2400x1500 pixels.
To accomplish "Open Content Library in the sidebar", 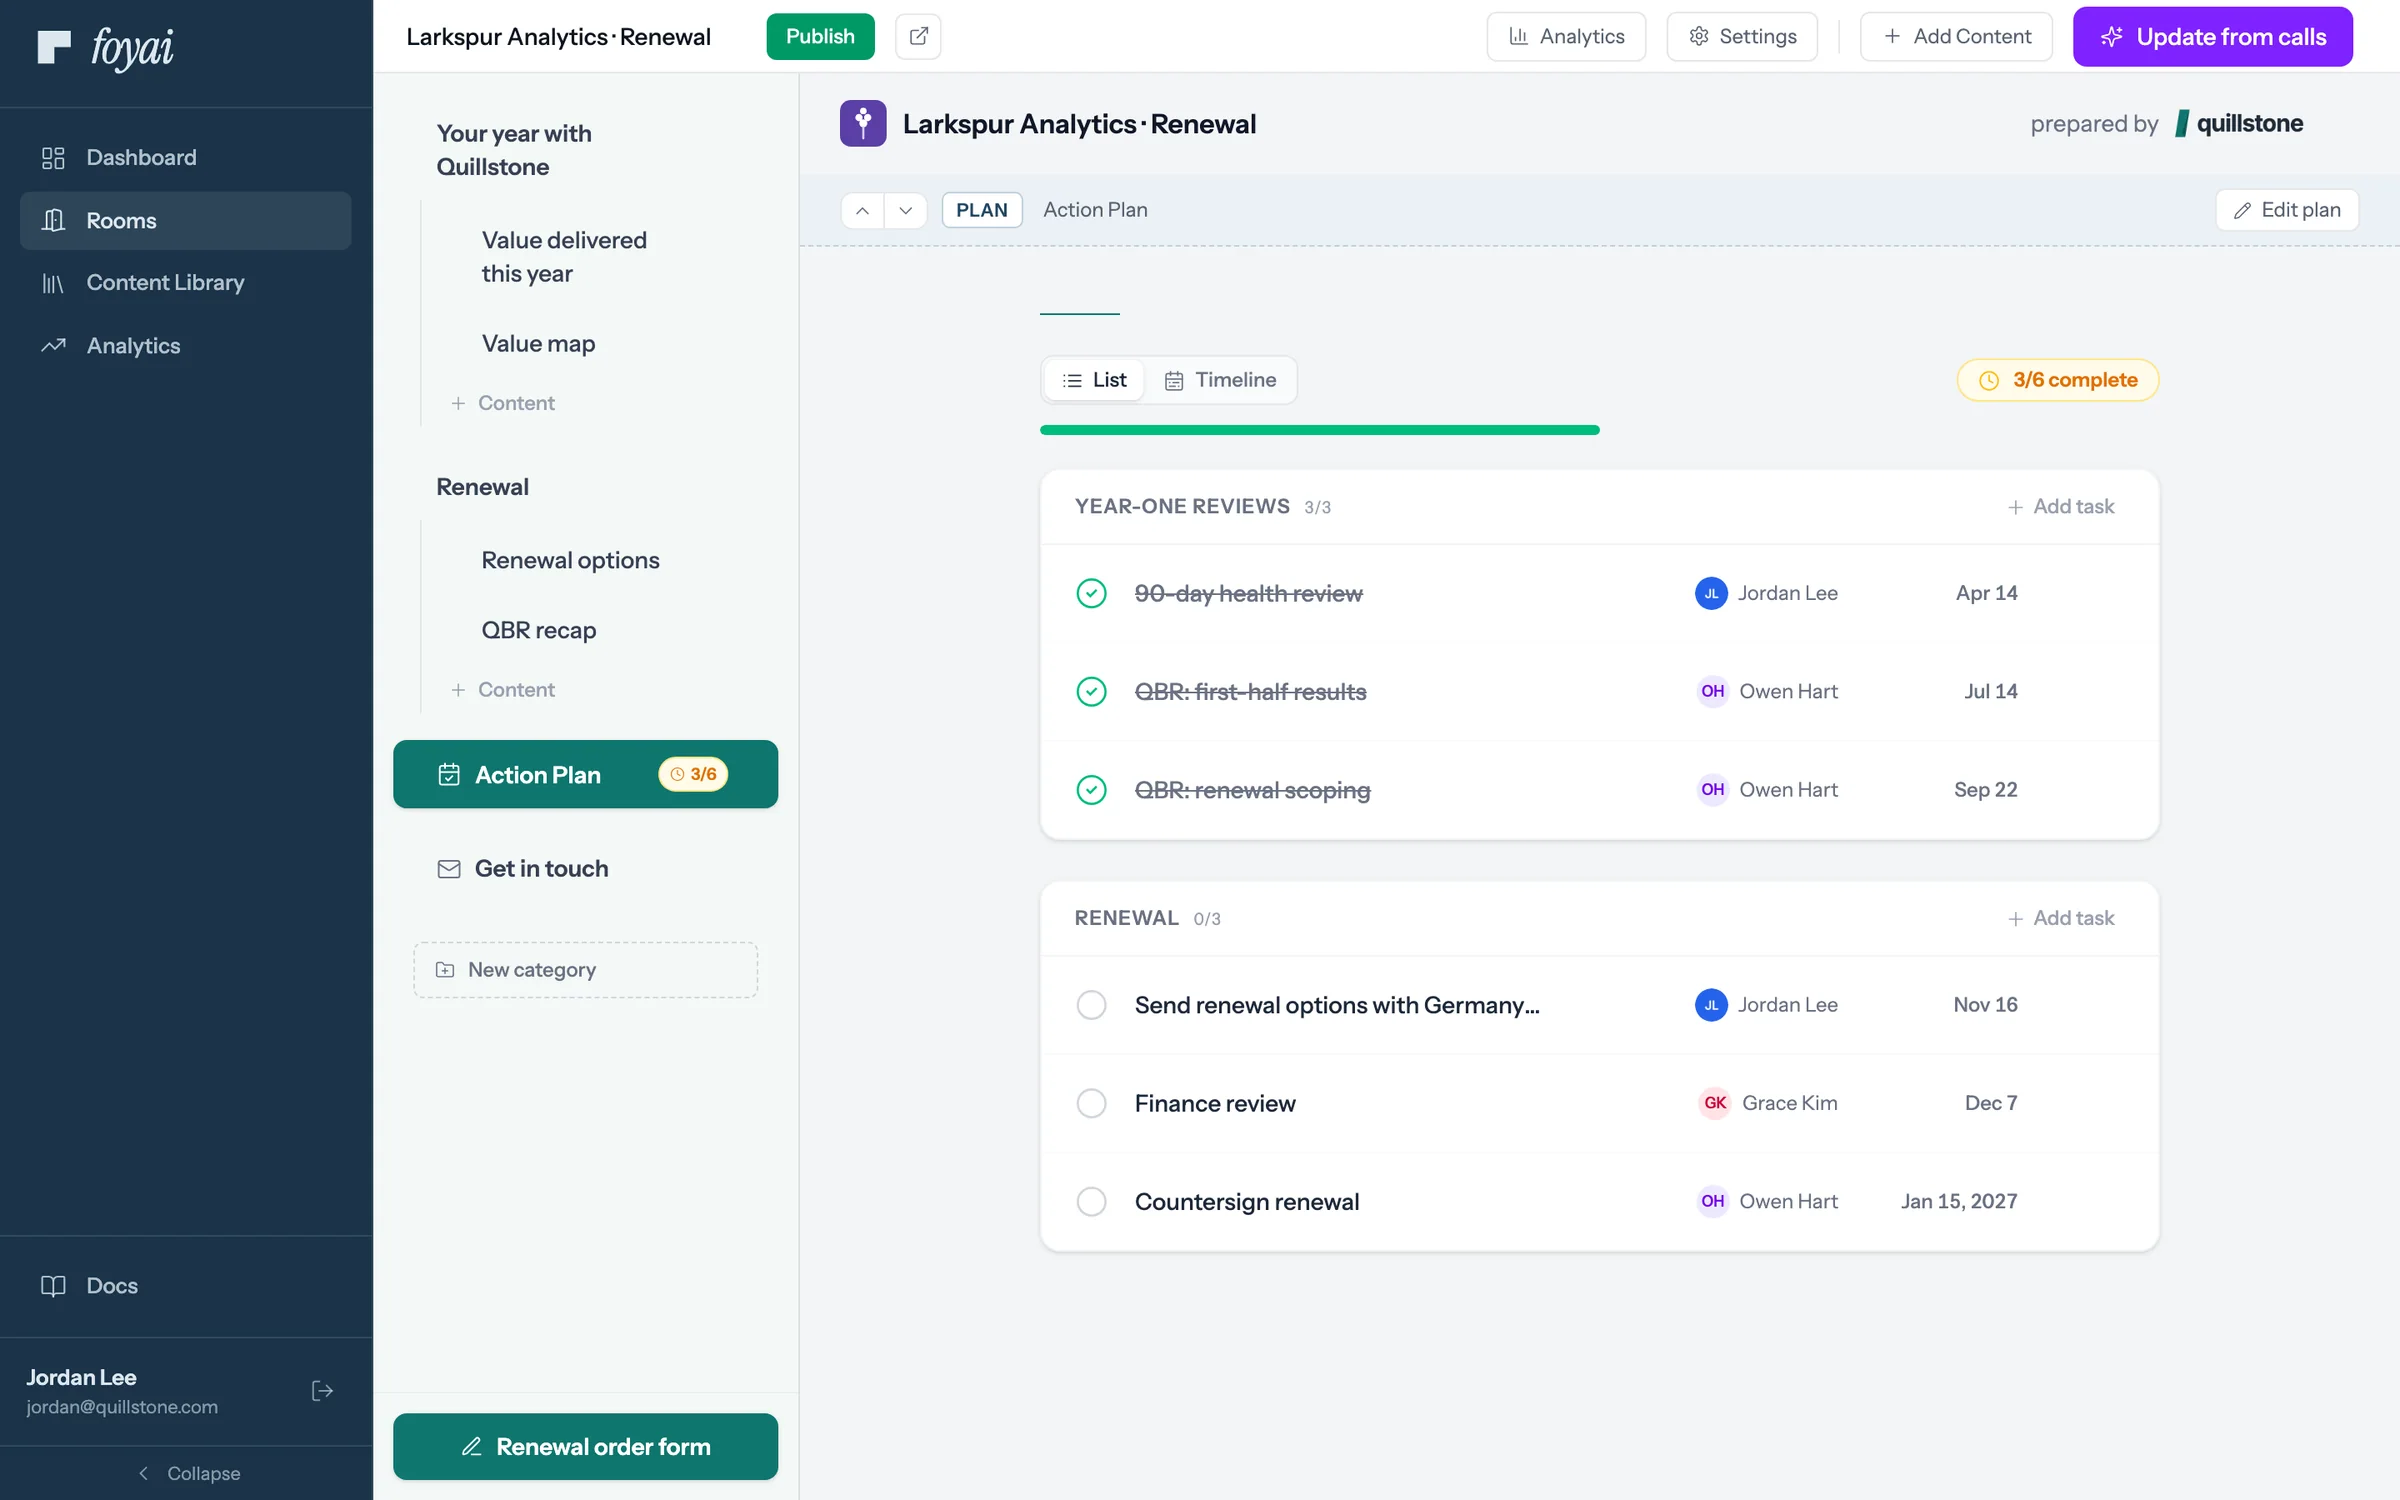I will tap(186, 283).
